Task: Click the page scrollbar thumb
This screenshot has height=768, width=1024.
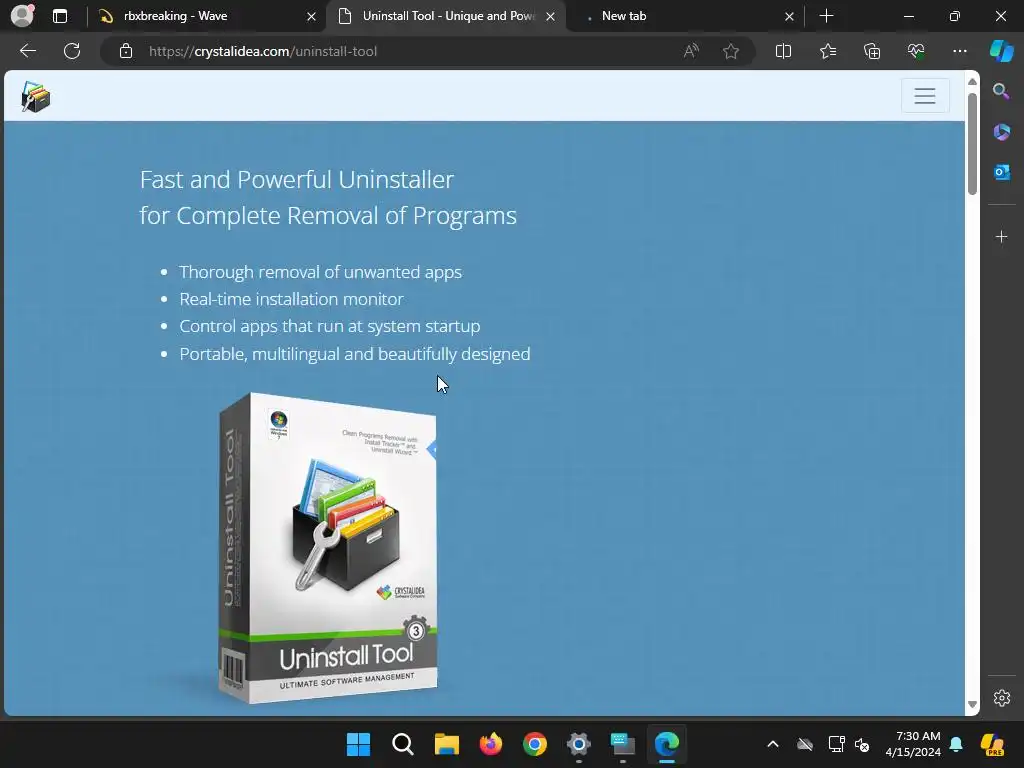Action: 972,144
